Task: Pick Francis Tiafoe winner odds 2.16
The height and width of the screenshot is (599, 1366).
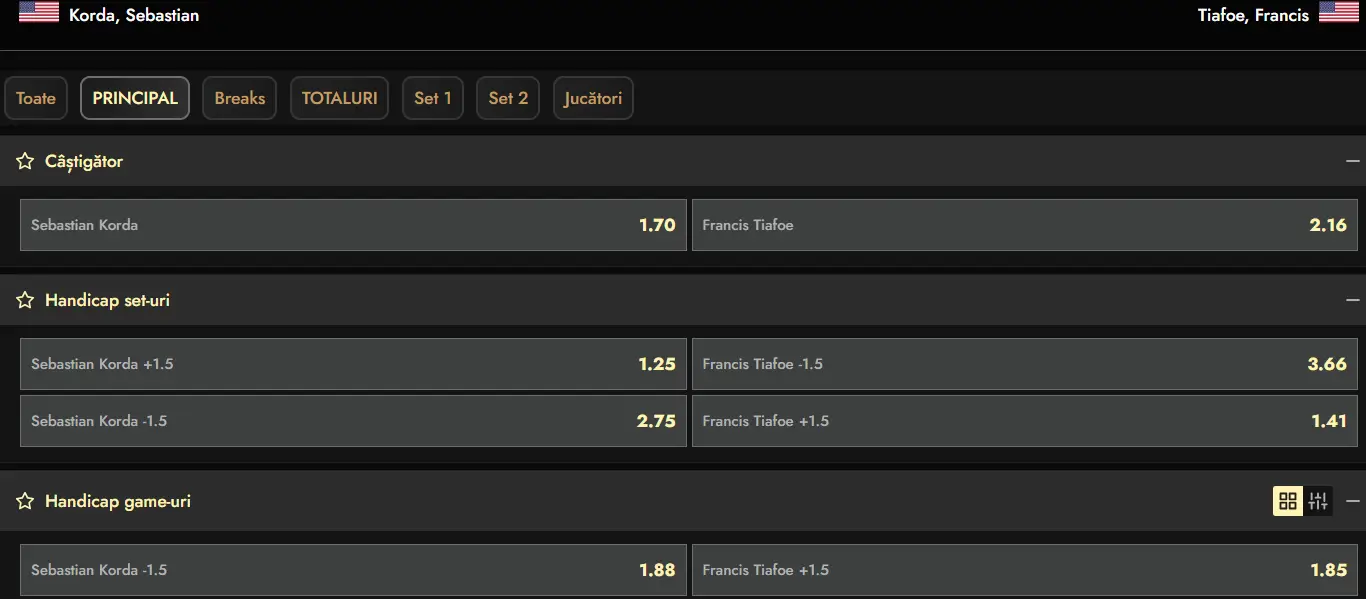Action: pyautogui.click(x=1024, y=225)
